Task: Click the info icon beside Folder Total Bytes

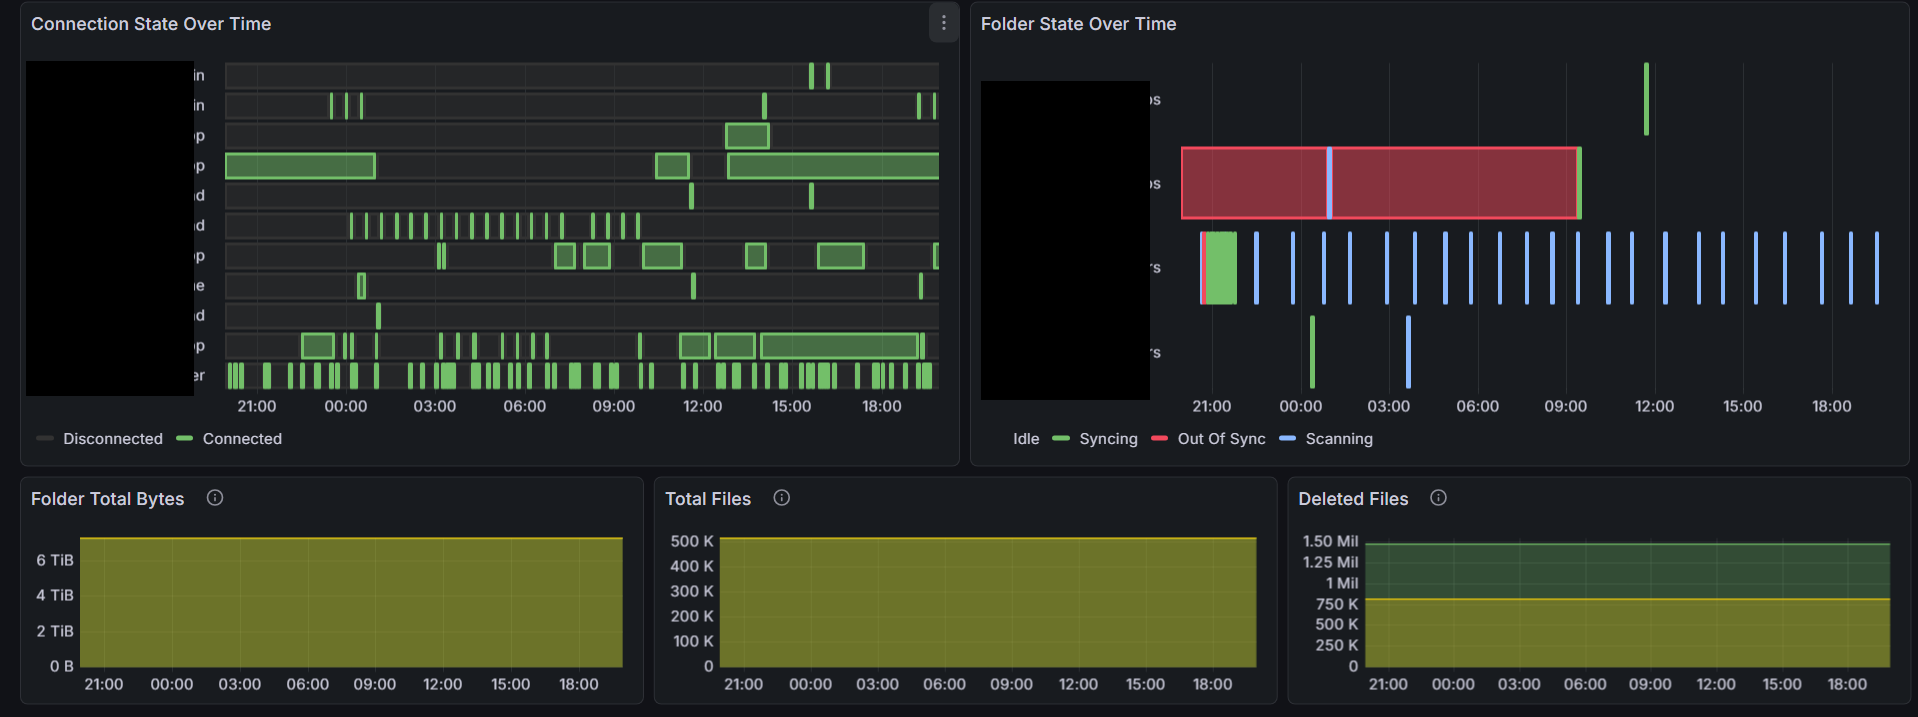Action: 215,498
